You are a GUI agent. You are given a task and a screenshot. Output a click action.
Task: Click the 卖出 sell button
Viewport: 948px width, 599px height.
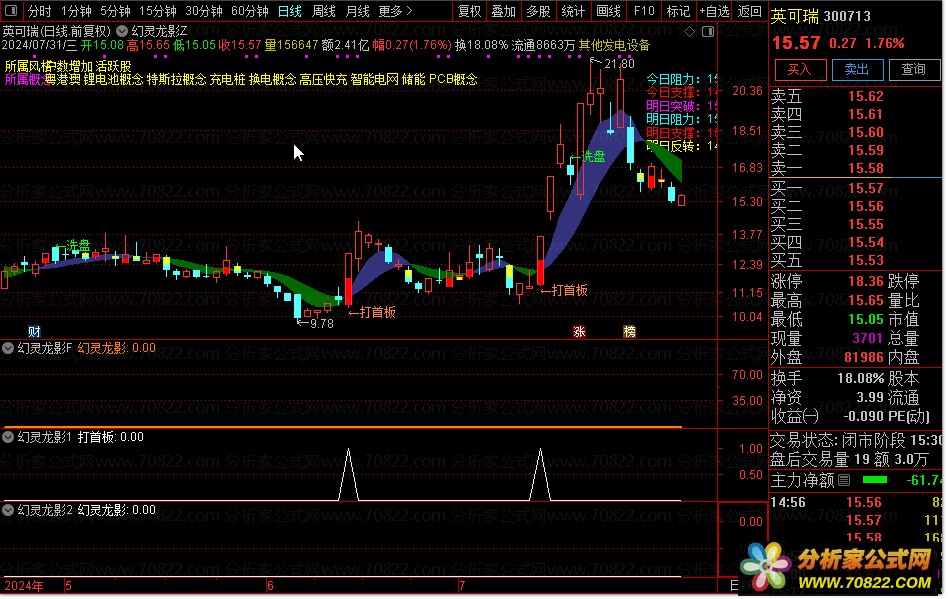coord(857,70)
